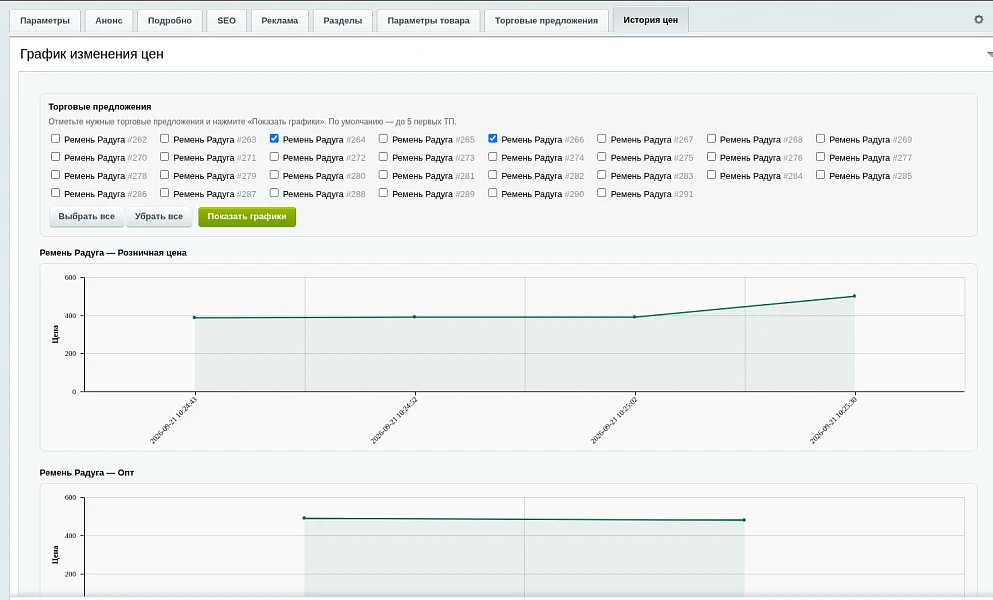Select the SEO tab
The height and width of the screenshot is (600, 993).
click(227, 20)
